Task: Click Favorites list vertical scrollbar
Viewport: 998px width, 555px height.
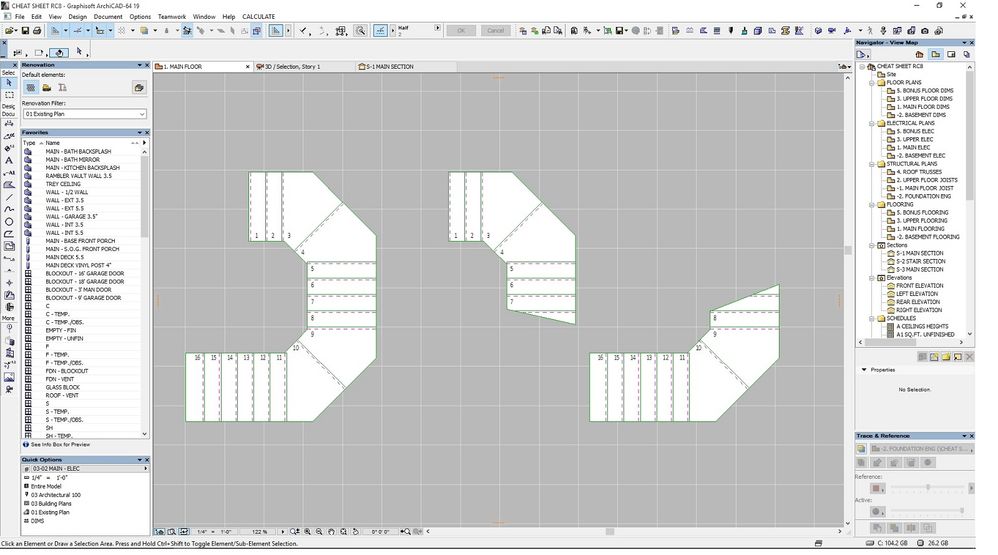Action: (x=144, y=293)
